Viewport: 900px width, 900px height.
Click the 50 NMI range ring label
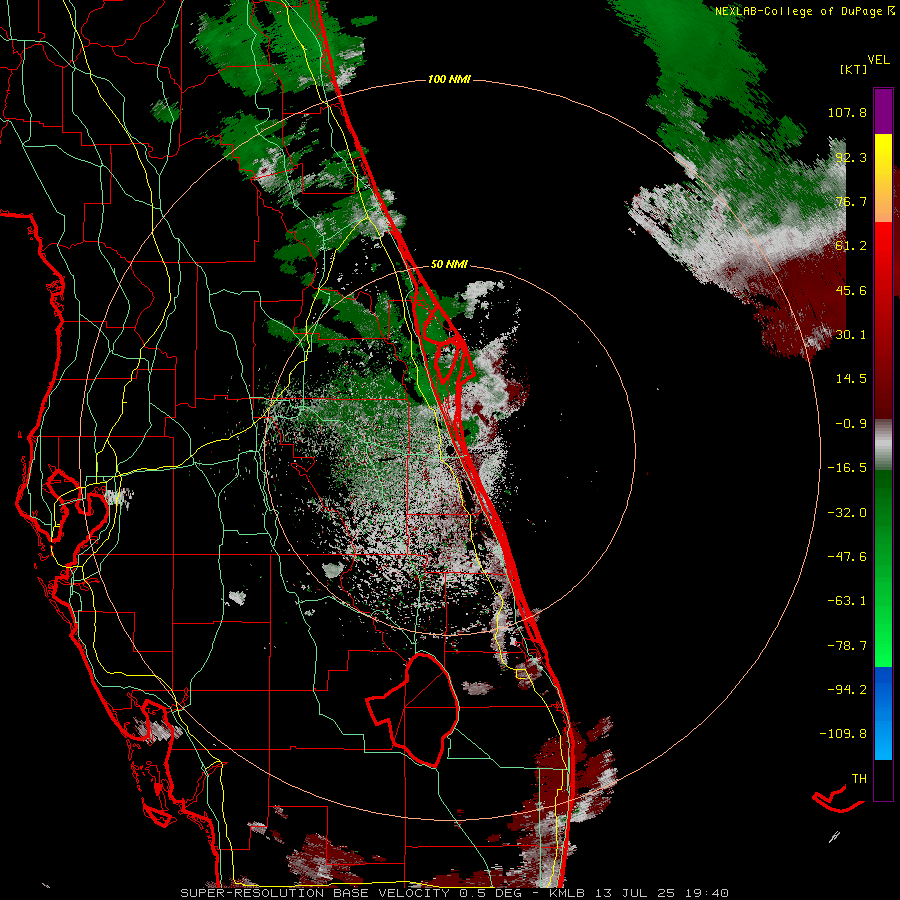449,265
